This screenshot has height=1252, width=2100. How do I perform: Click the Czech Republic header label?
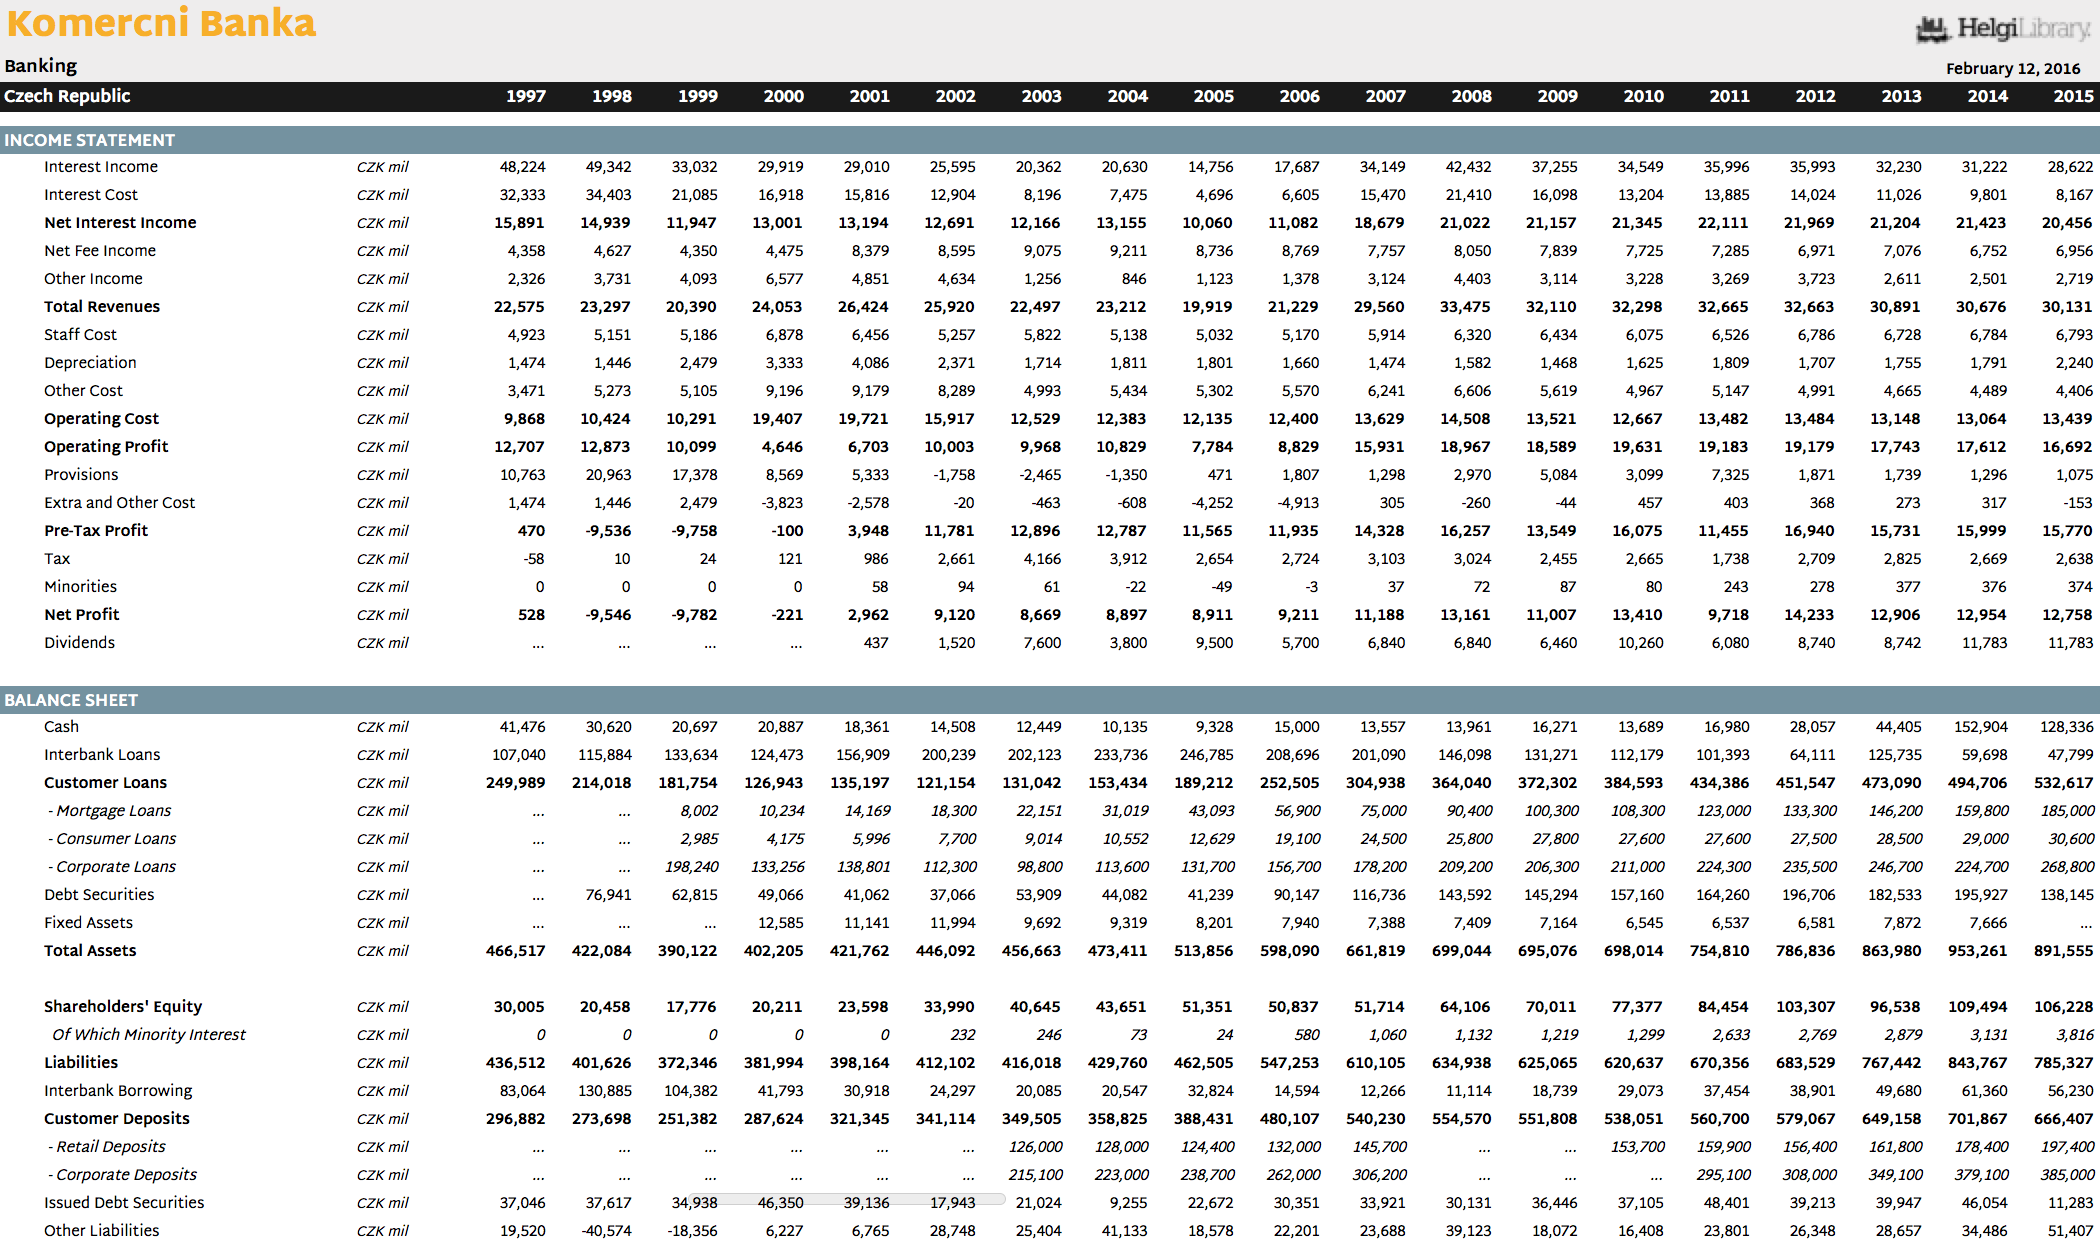pyautogui.click(x=67, y=96)
